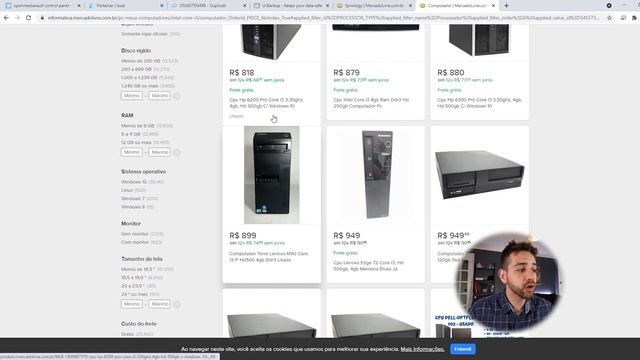Close the Portainer tab
This screenshot has height=360, width=640.
[162, 6]
